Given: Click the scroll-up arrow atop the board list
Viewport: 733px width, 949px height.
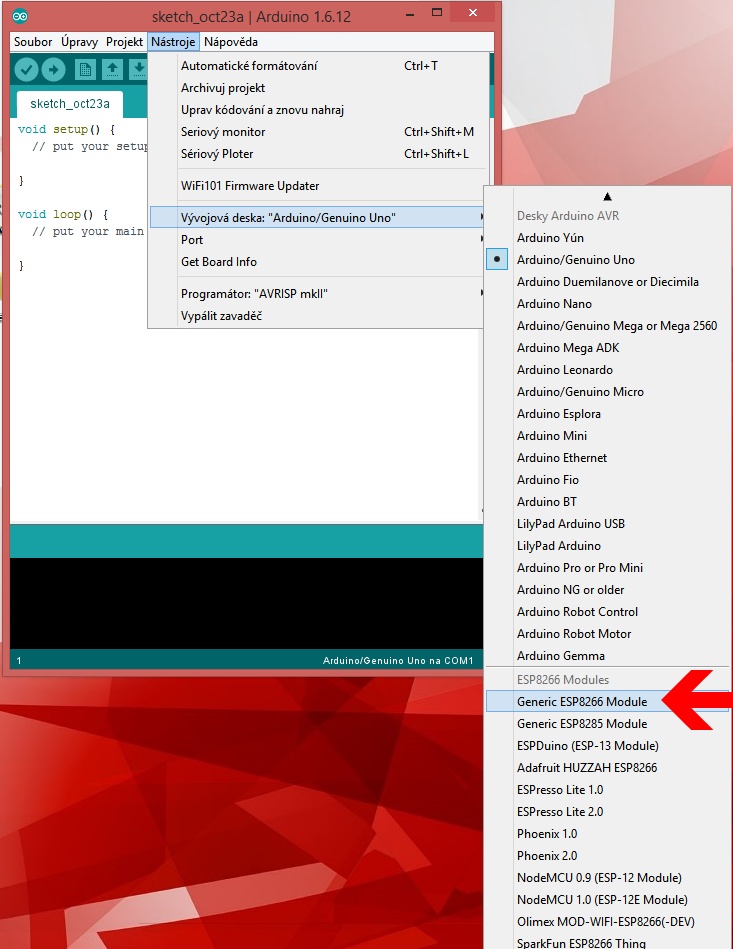Looking at the screenshot, I should (607, 196).
